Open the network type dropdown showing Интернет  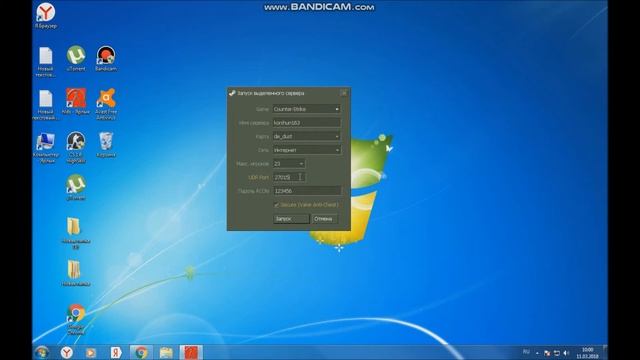coord(307,150)
